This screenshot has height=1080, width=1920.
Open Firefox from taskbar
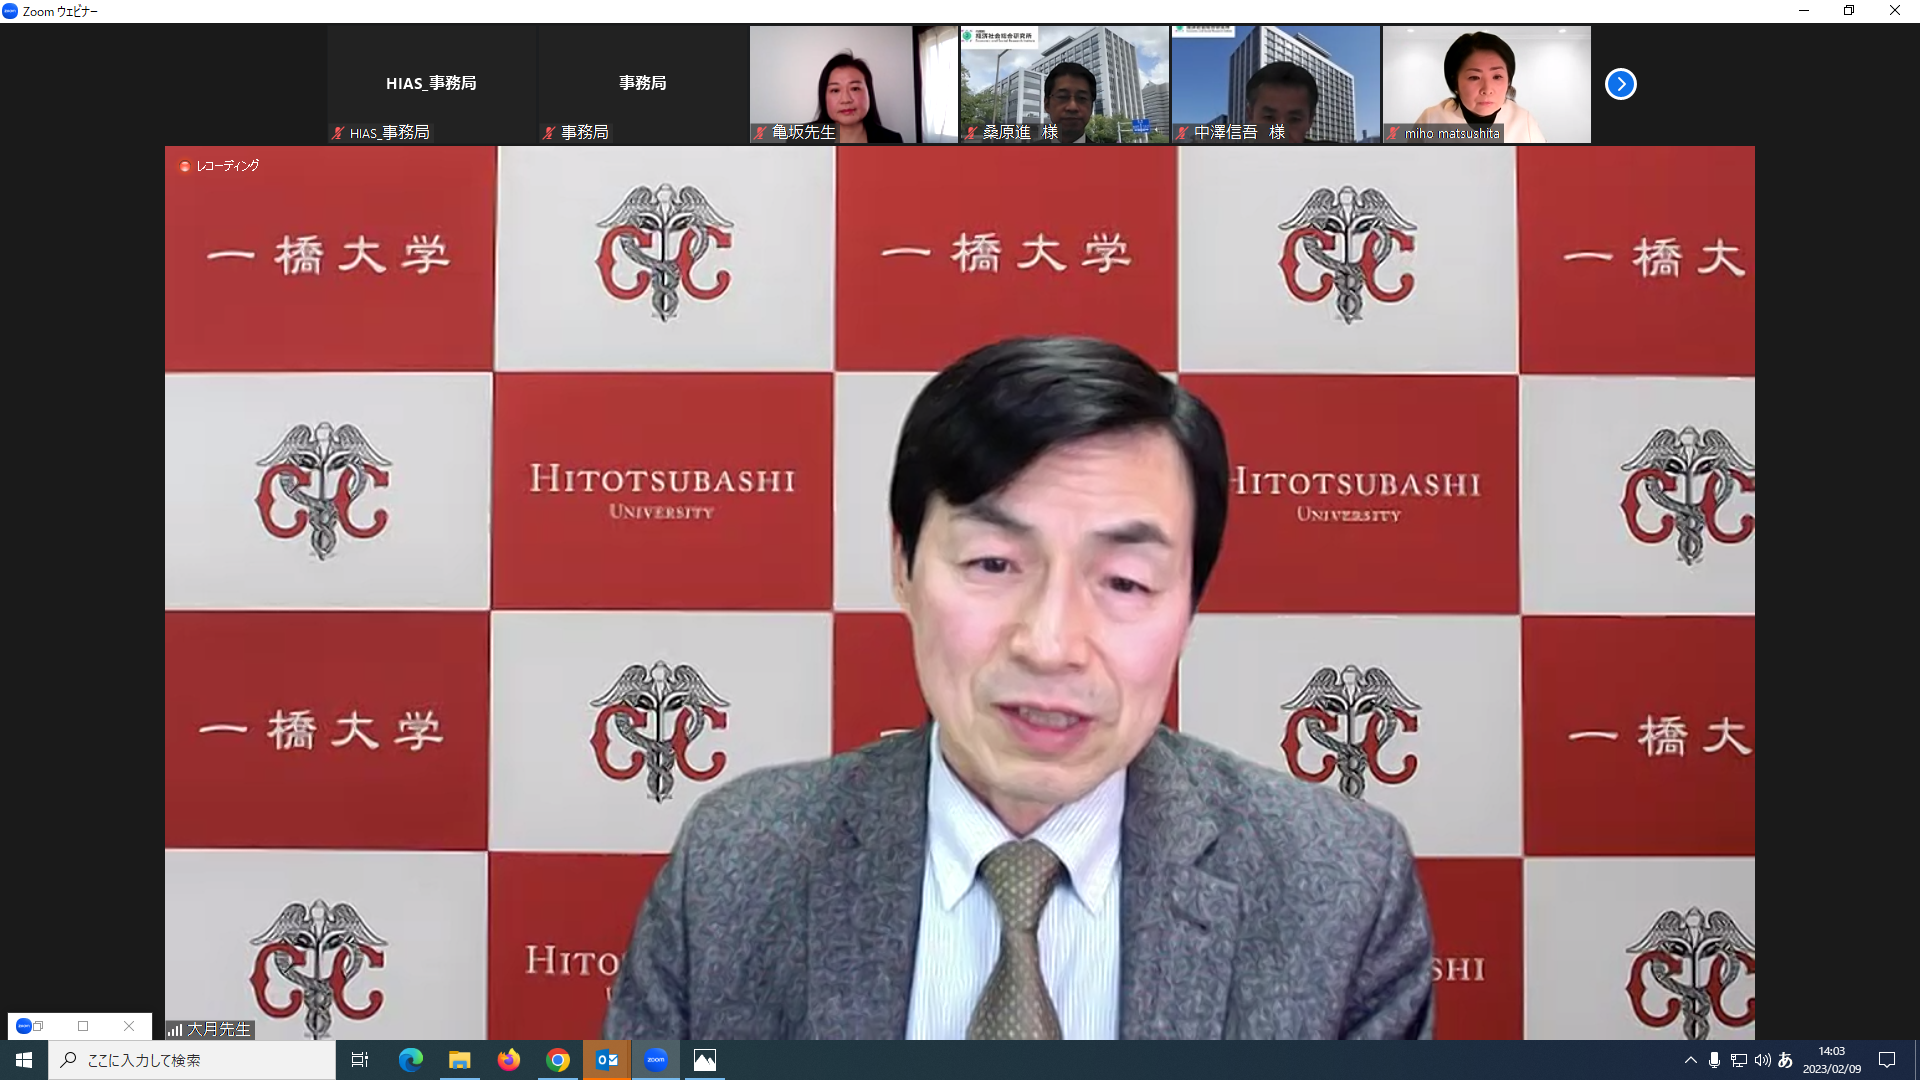pos(509,1060)
